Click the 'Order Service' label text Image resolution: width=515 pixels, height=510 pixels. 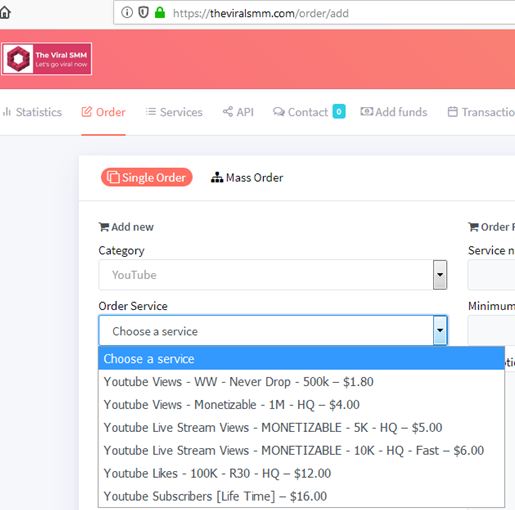point(133,306)
